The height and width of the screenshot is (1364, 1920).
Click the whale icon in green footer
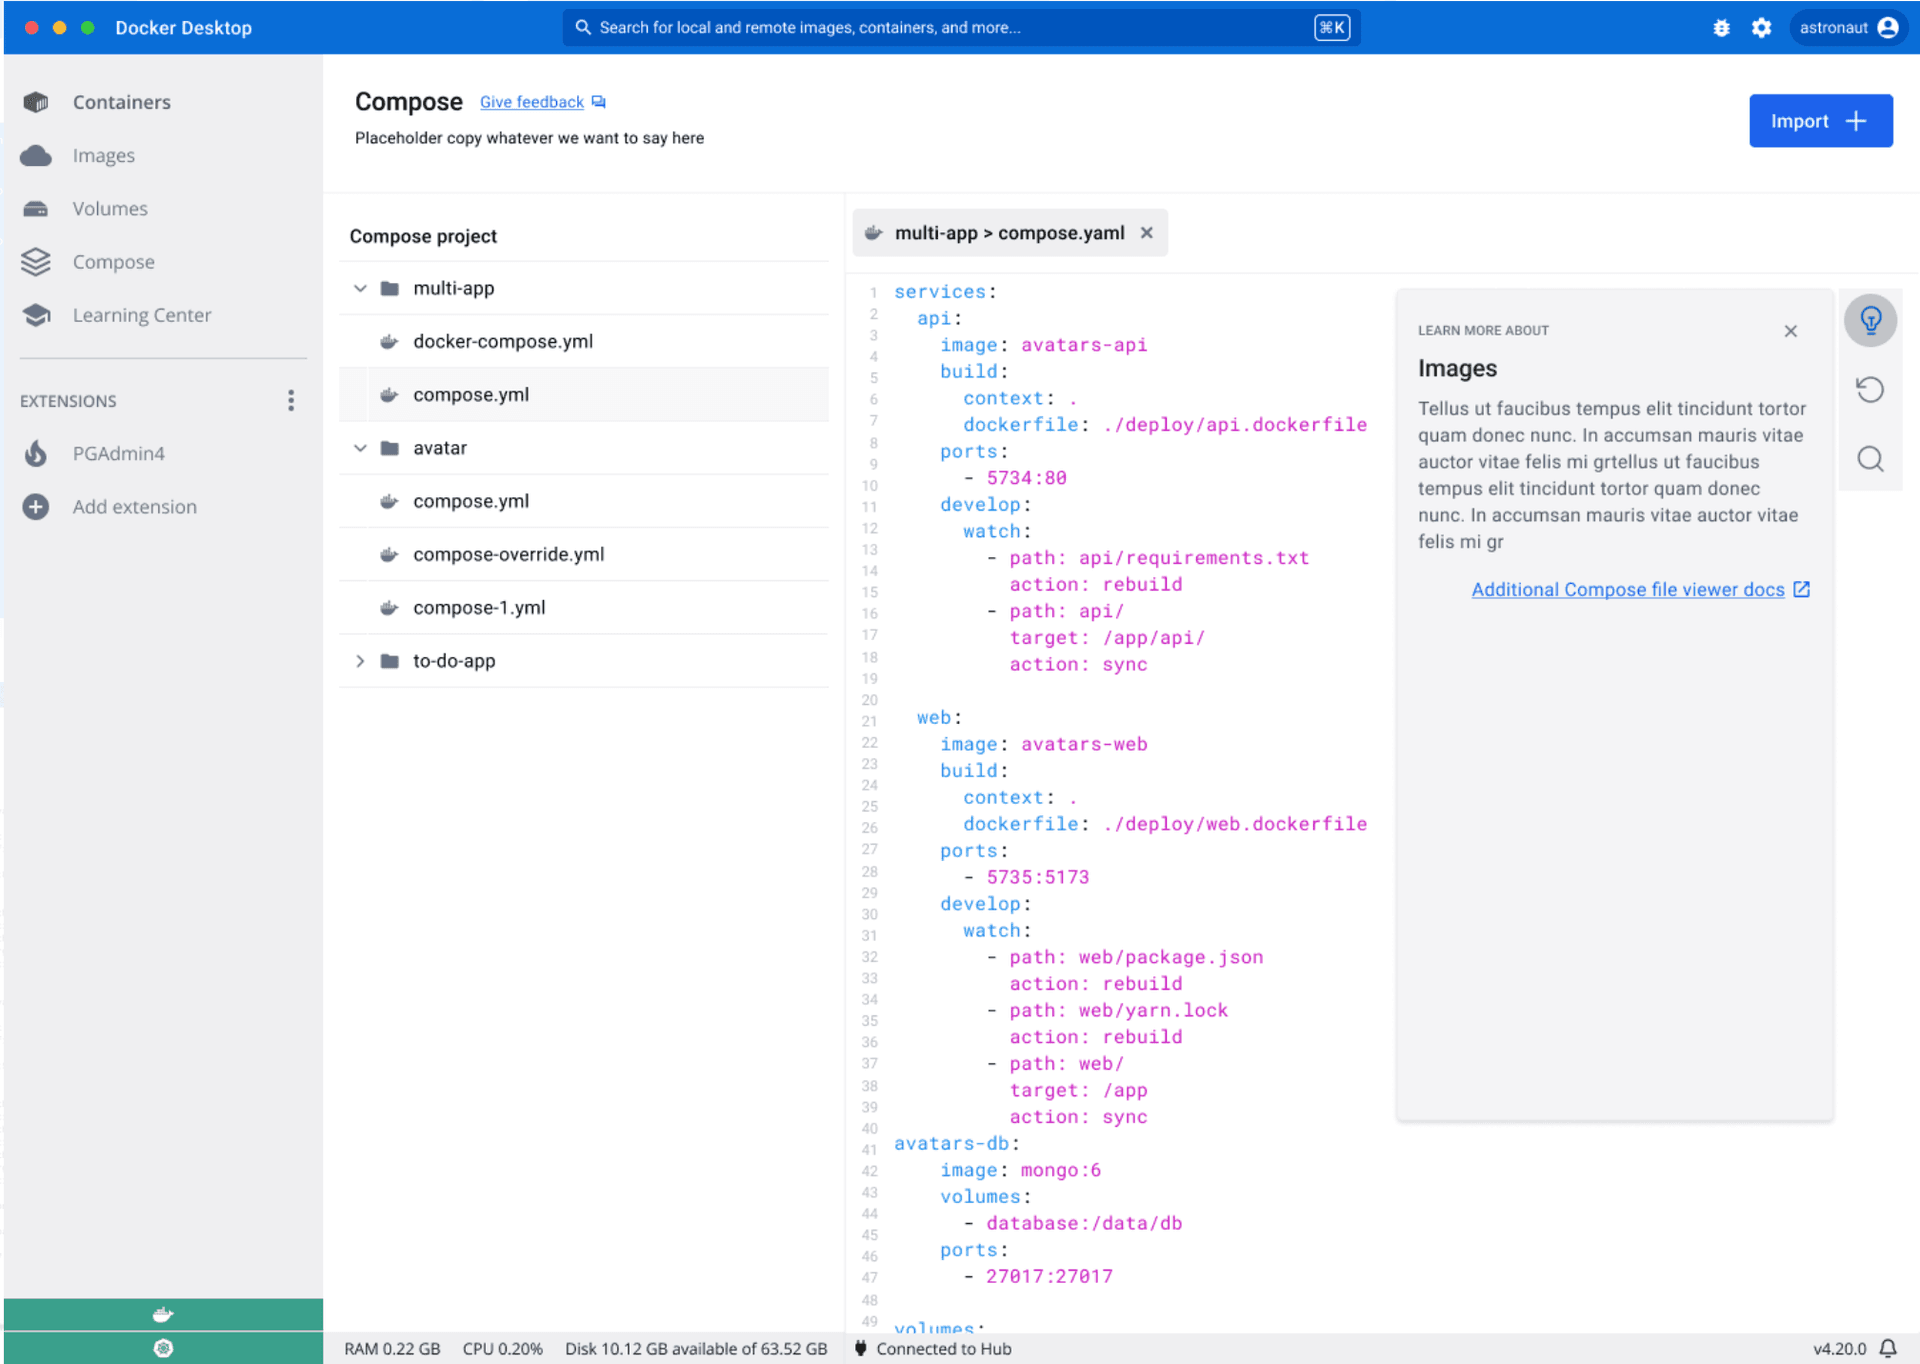(163, 1315)
